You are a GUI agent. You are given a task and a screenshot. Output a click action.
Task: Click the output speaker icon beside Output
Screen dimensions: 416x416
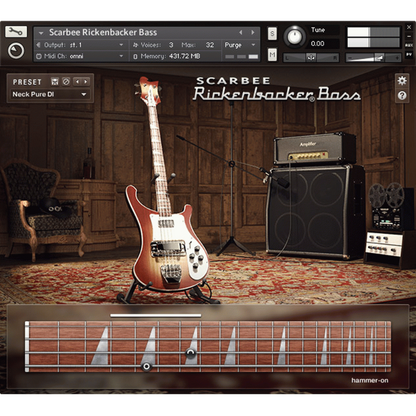click(39, 45)
